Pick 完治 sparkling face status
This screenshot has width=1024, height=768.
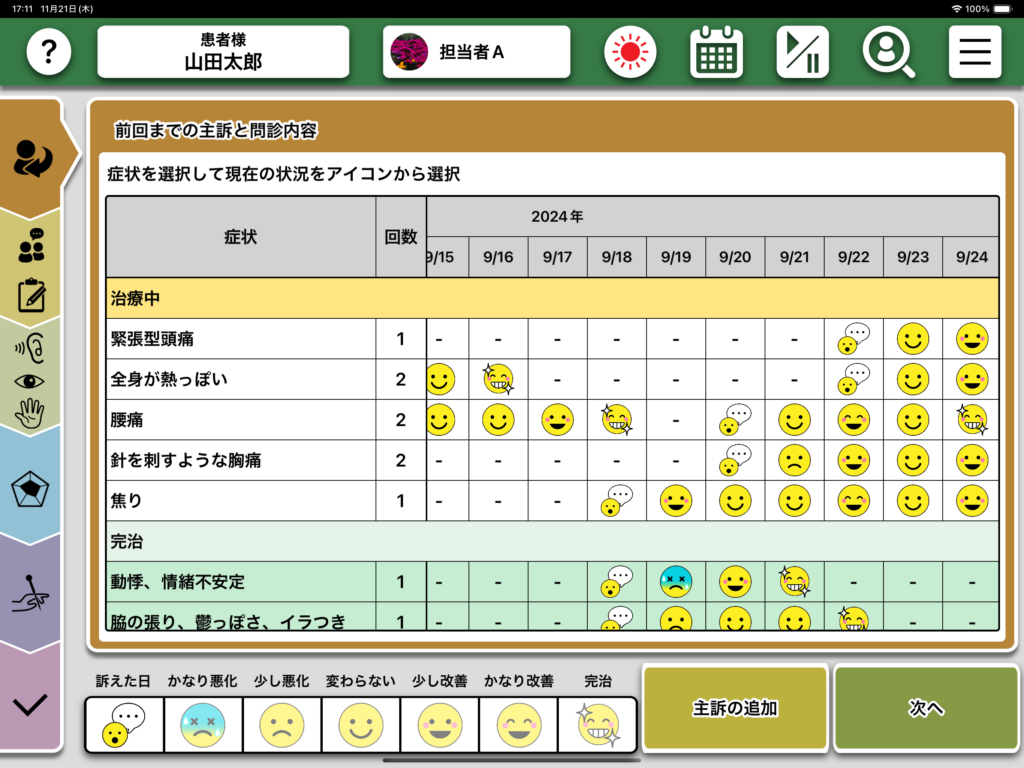[x=597, y=724]
